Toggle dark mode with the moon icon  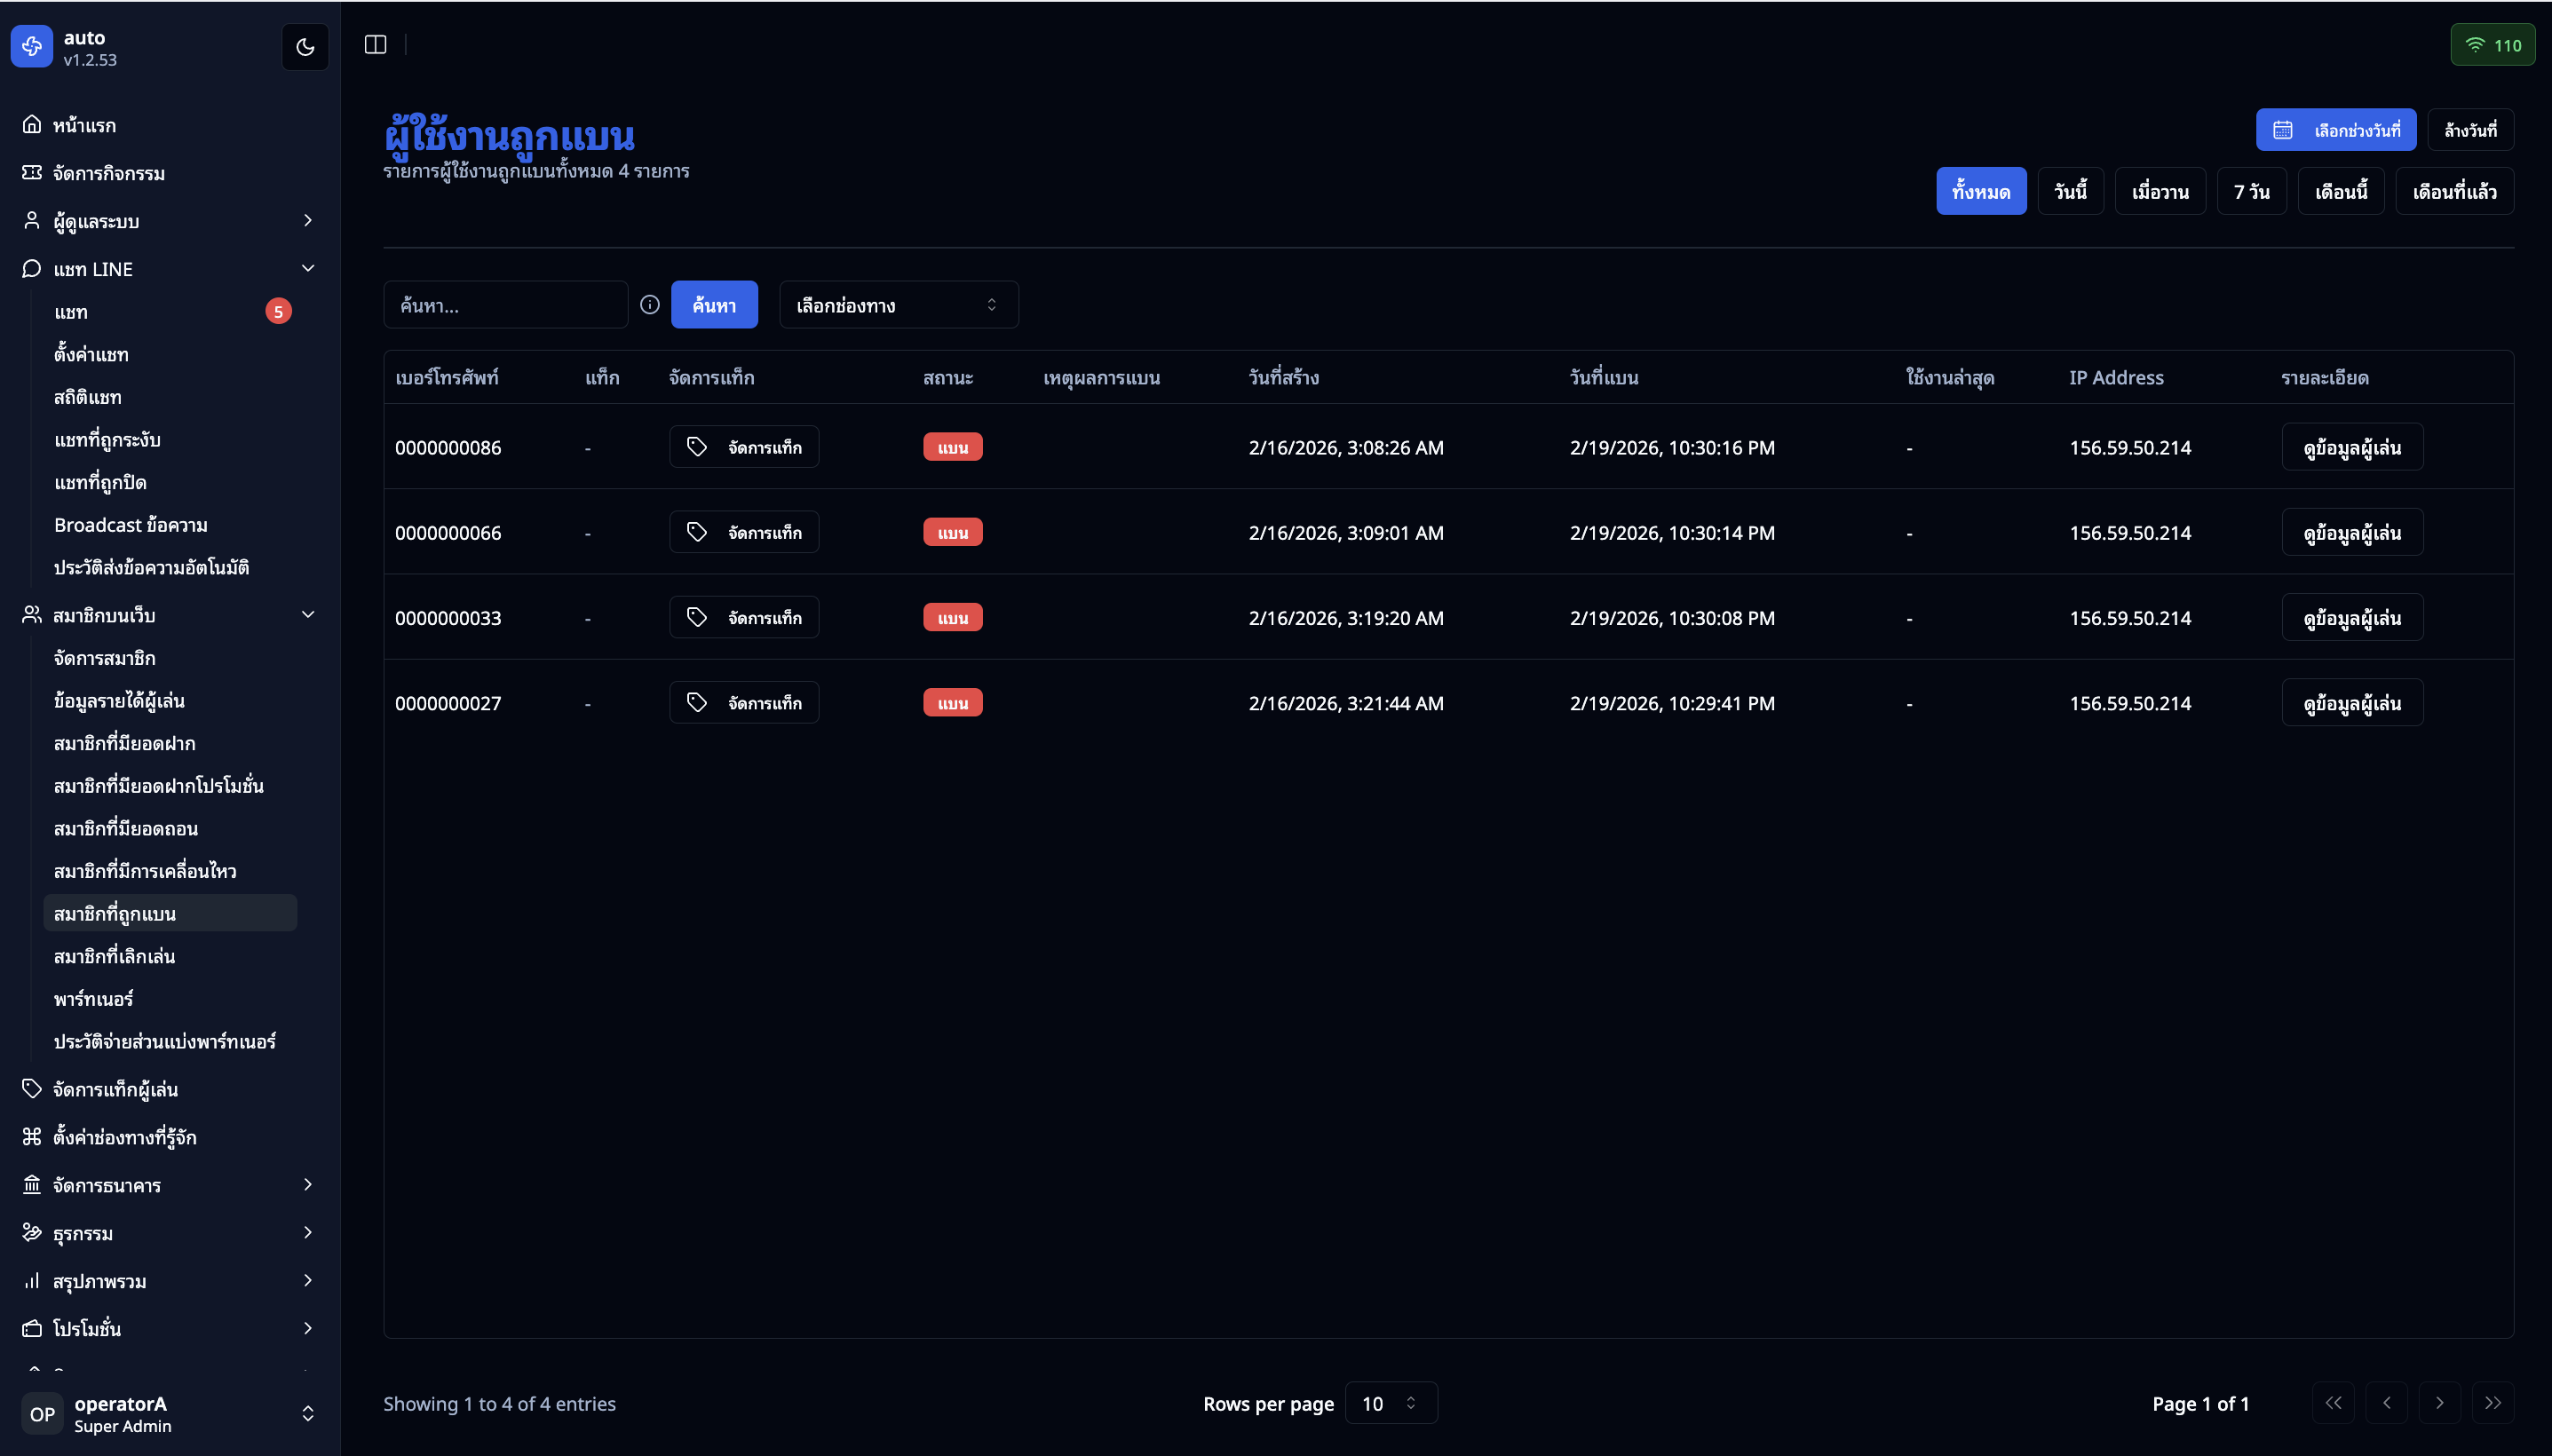[x=305, y=47]
